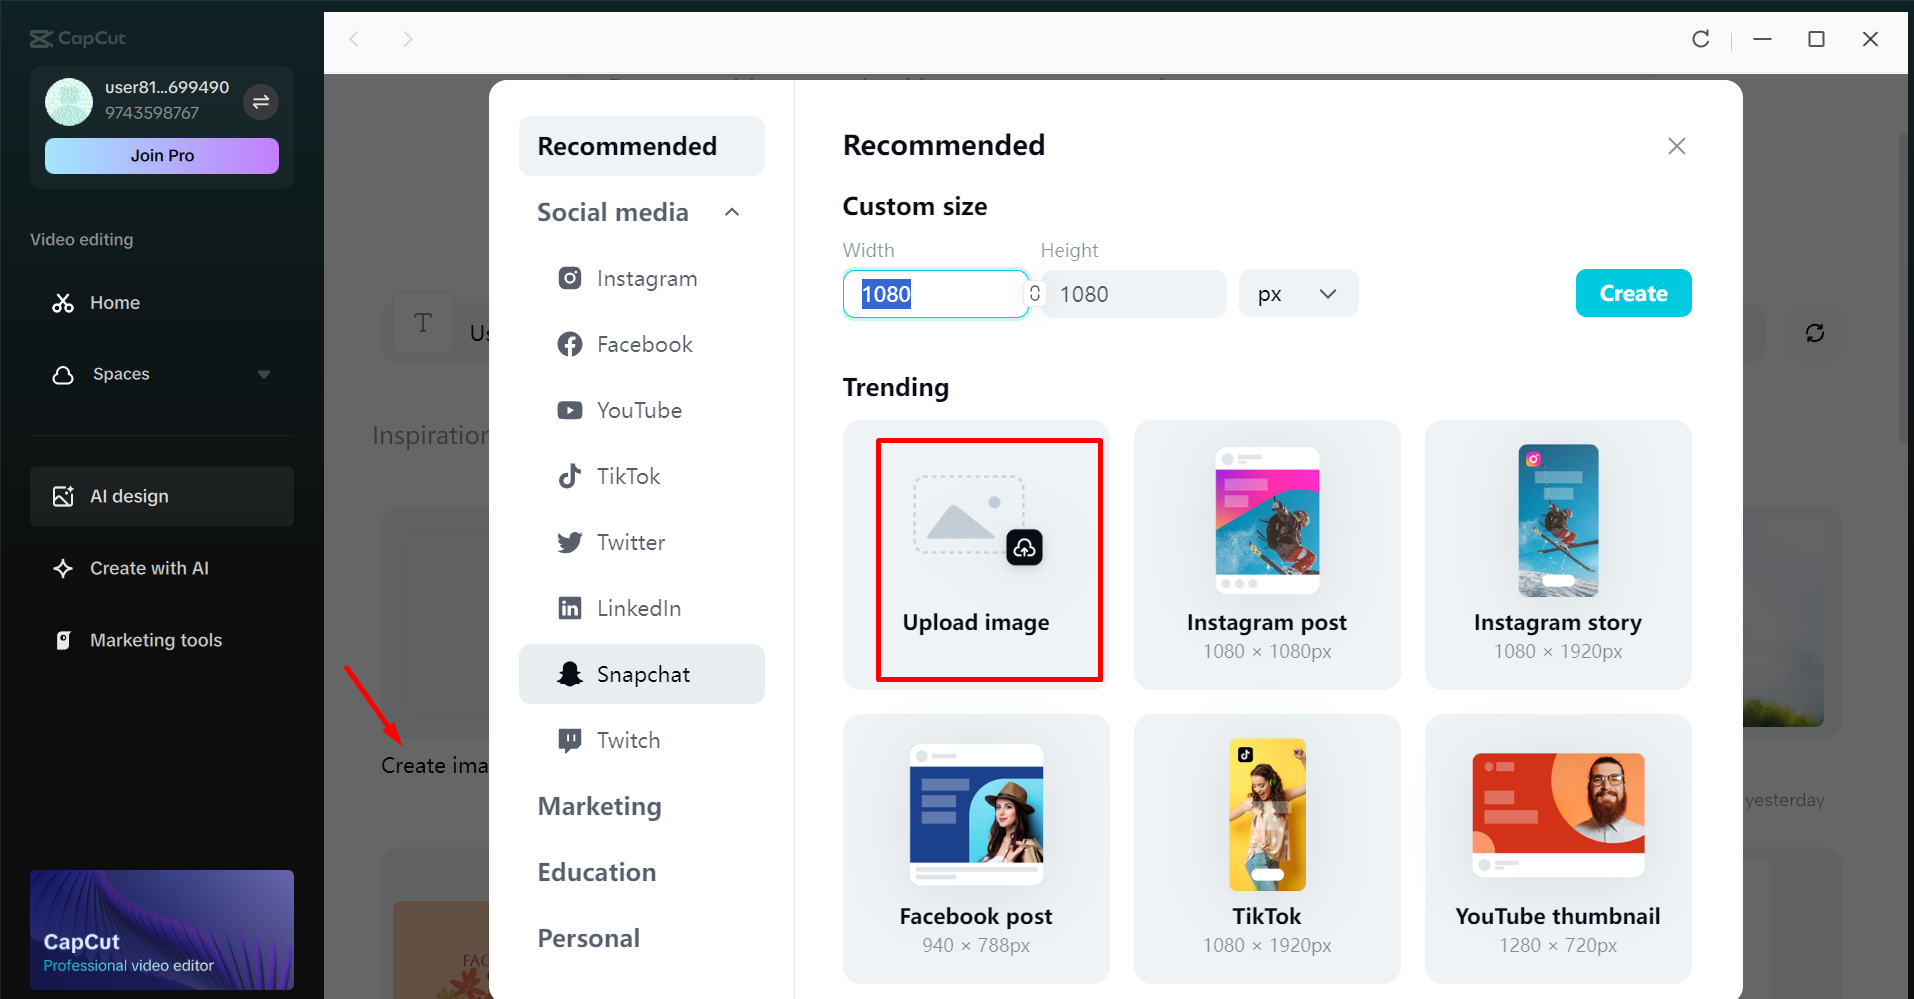Select the Snapchat category
The height and width of the screenshot is (999, 1914).
click(x=643, y=674)
